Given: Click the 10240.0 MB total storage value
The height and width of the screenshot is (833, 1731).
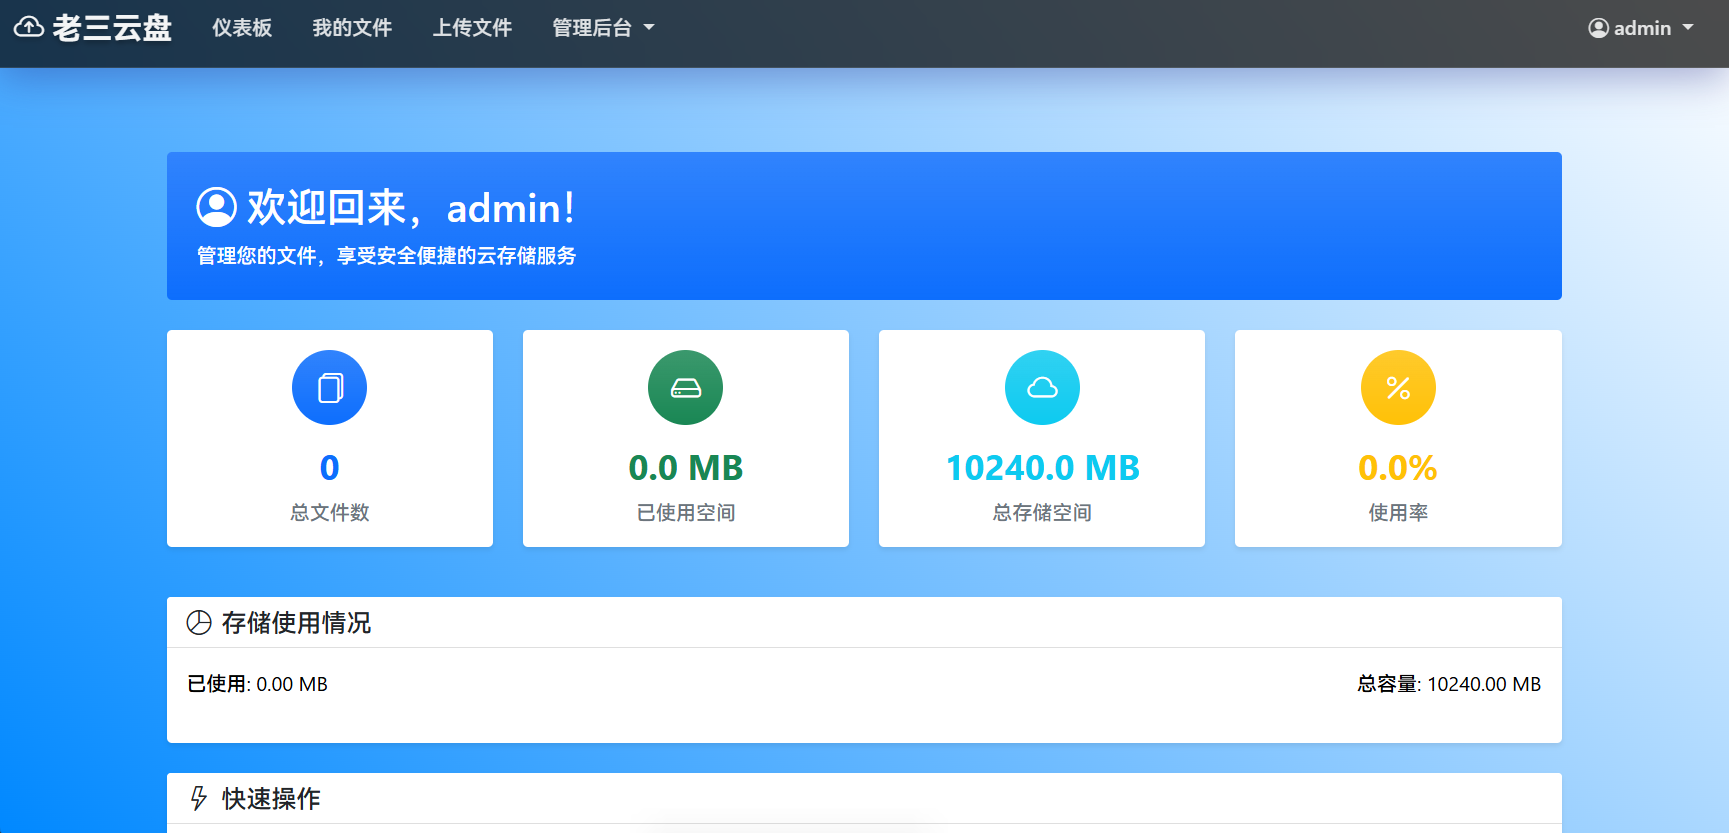Looking at the screenshot, I should click(x=1042, y=467).
